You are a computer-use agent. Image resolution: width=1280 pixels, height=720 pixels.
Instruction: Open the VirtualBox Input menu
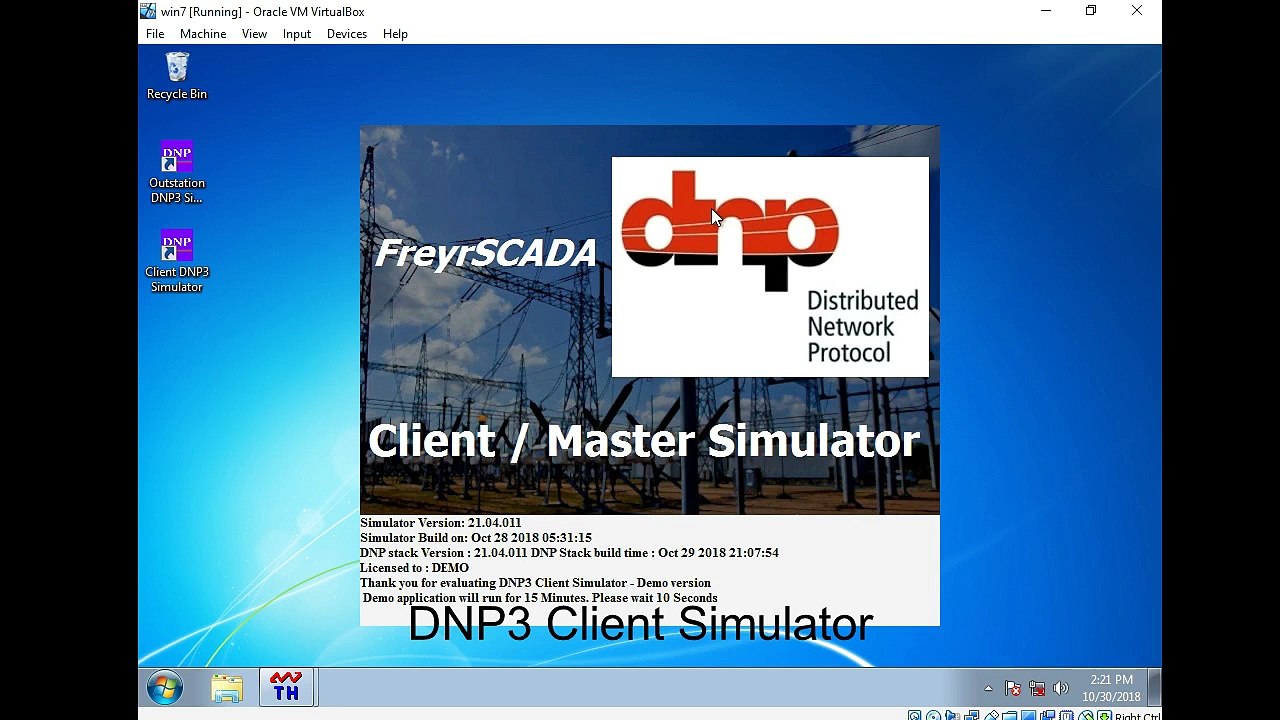(x=297, y=34)
